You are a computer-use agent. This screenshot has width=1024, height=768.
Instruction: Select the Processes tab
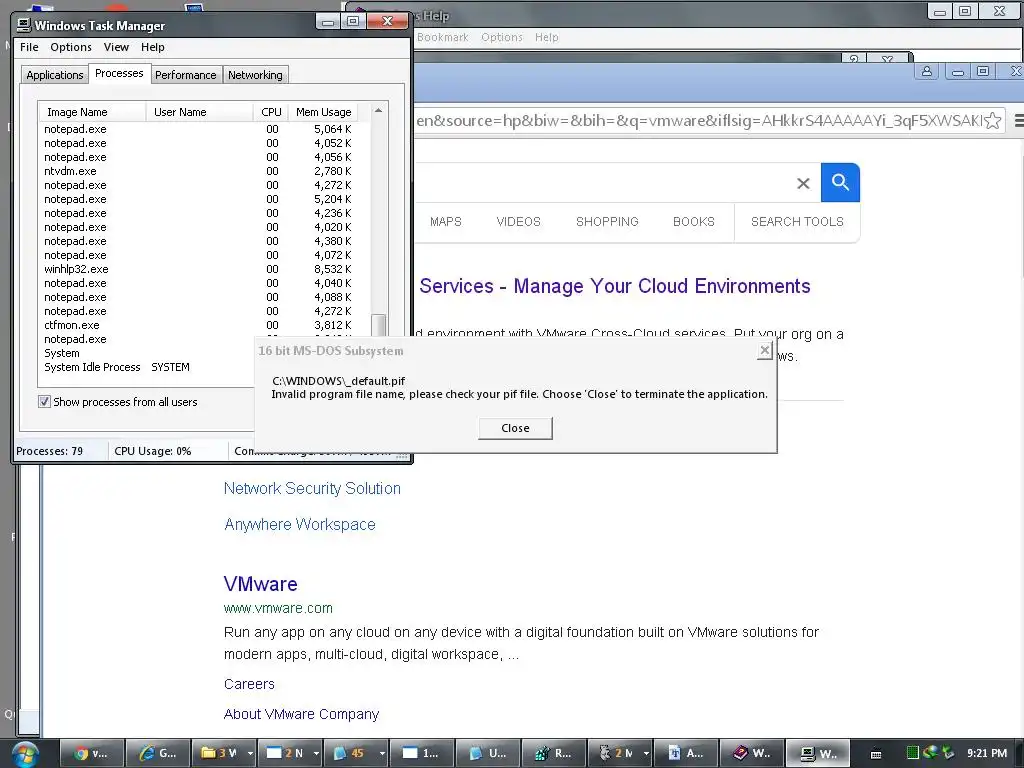tap(119, 73)
